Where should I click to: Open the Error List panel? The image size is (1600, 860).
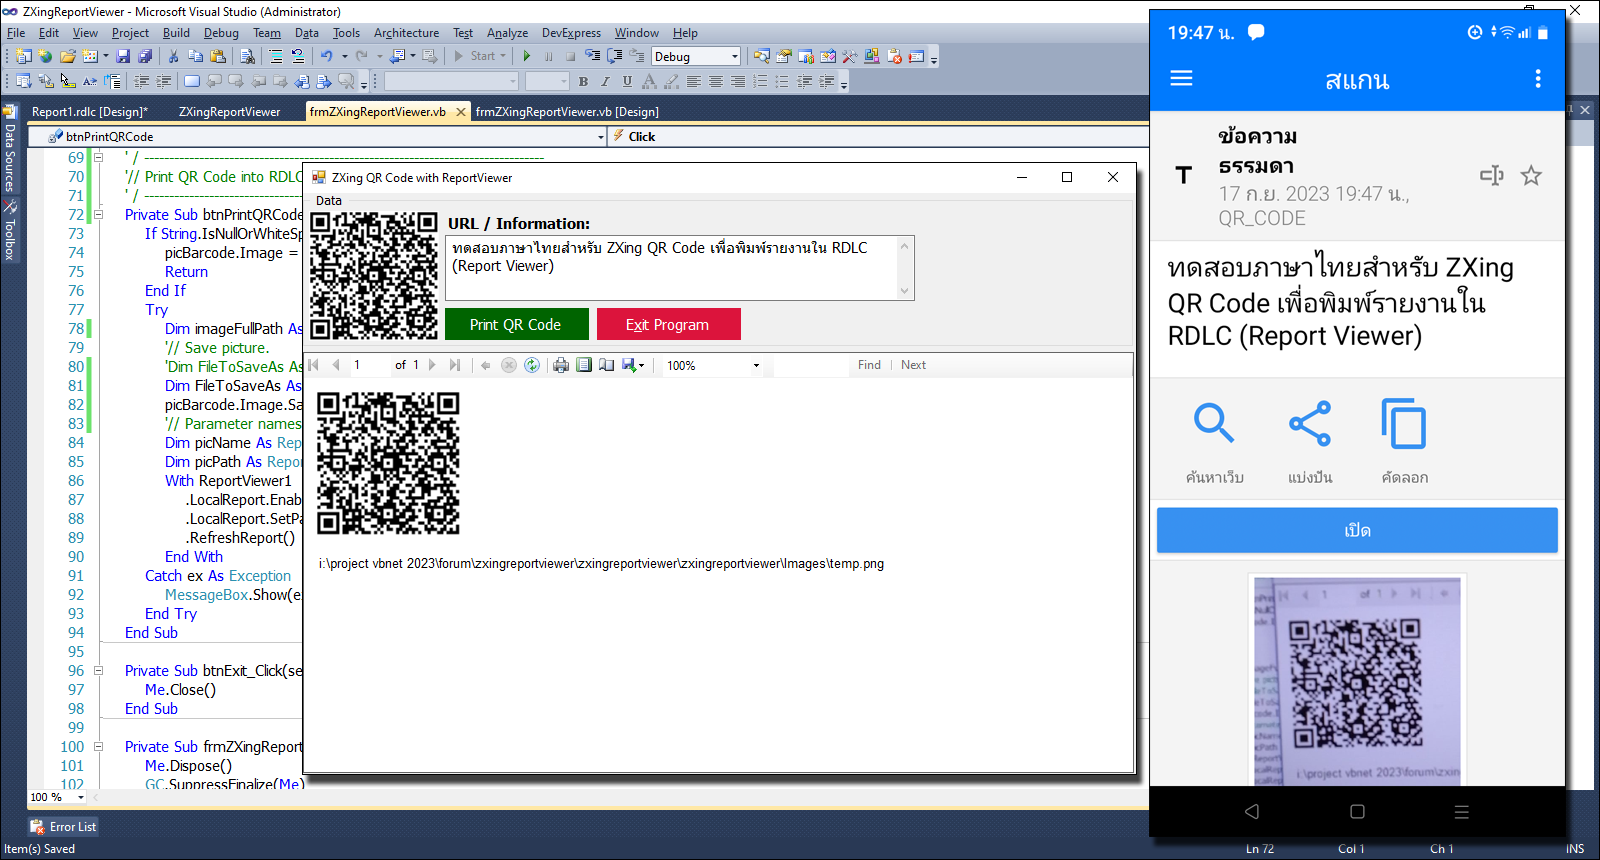click(x=63, y=827)
